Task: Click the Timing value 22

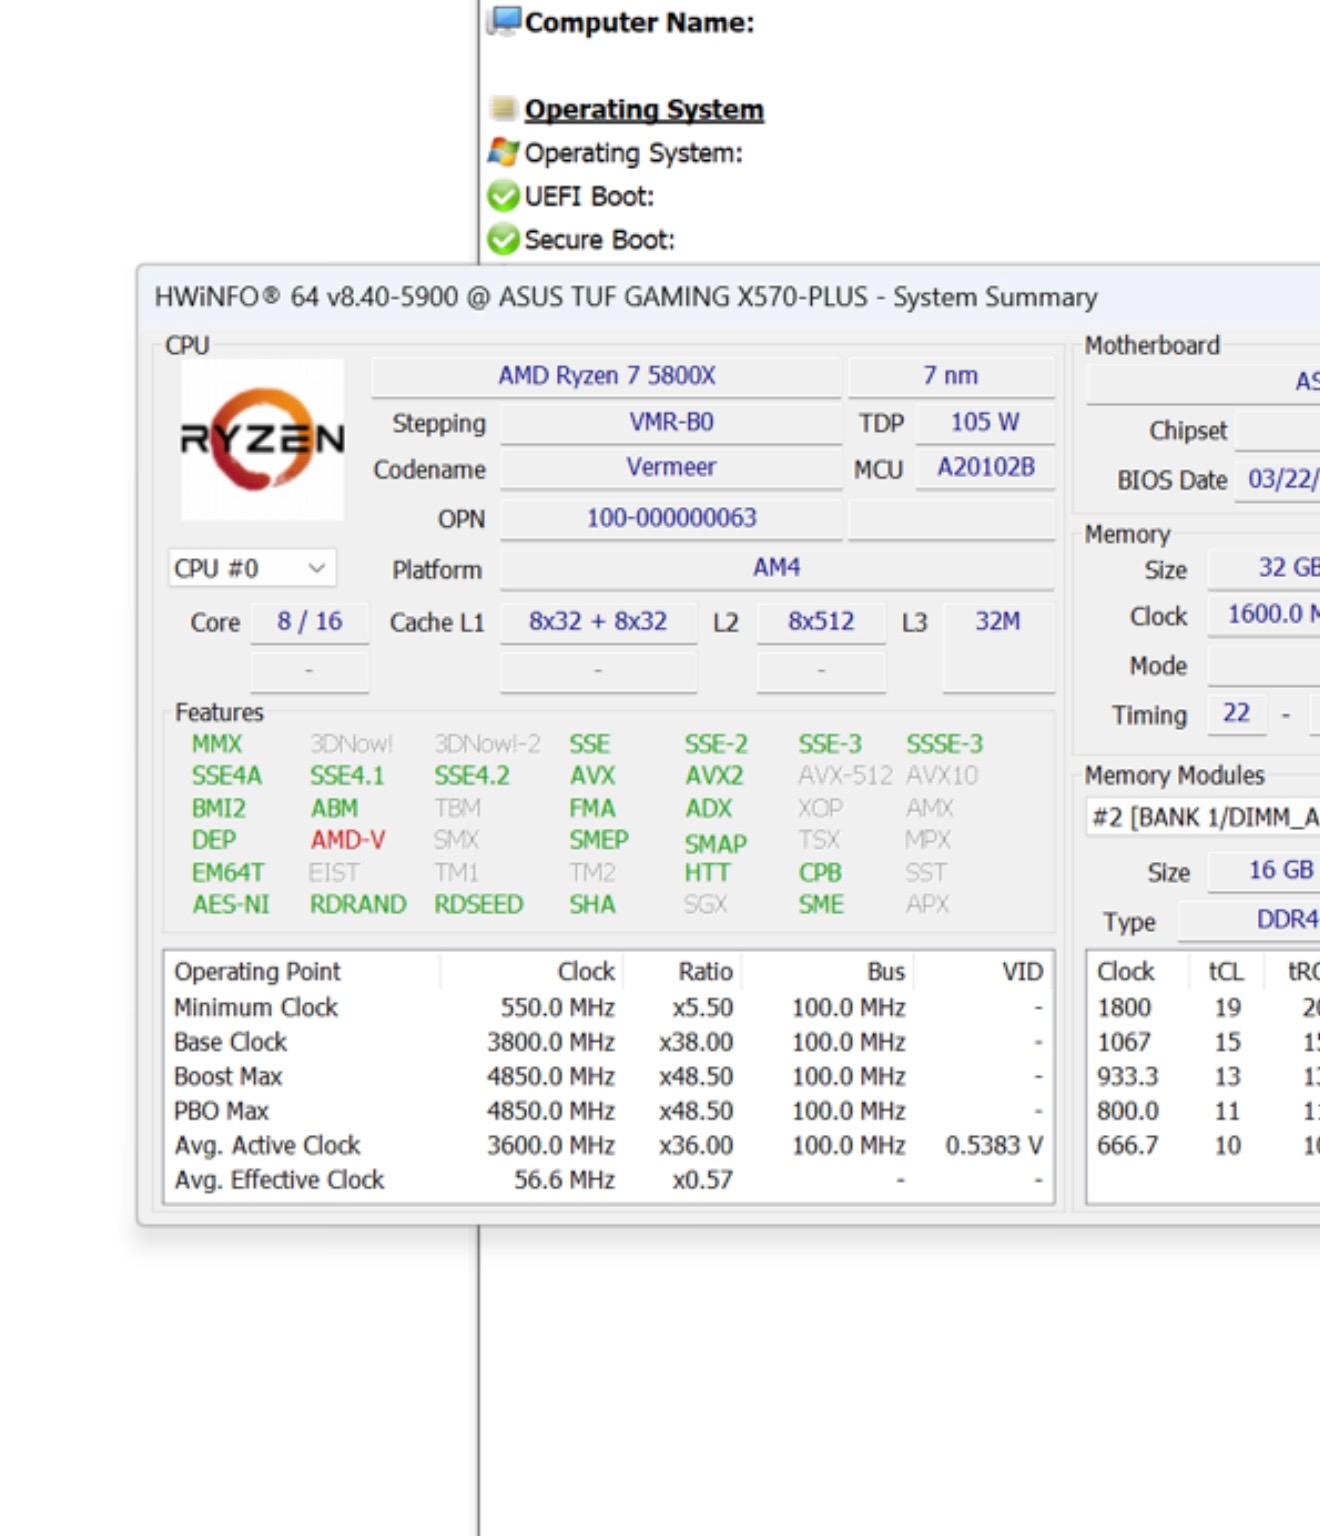Action: (x=1237, y=714)
